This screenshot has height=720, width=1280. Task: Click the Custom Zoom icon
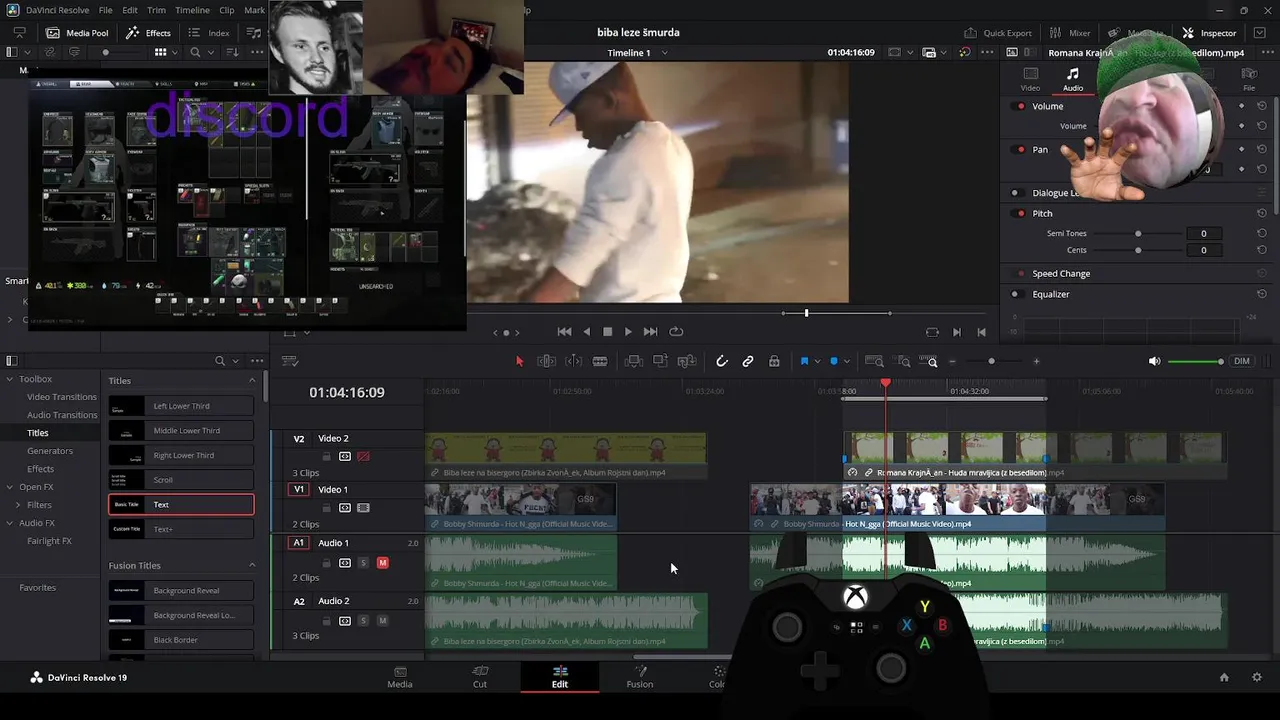(x=929, y=361)
